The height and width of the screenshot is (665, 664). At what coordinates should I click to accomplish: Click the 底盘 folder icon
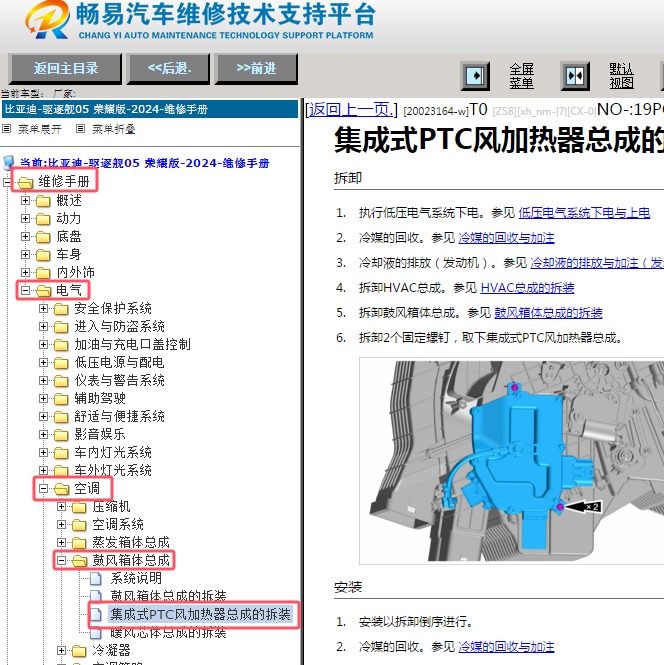pyautogui.click(x=43, y=237)
